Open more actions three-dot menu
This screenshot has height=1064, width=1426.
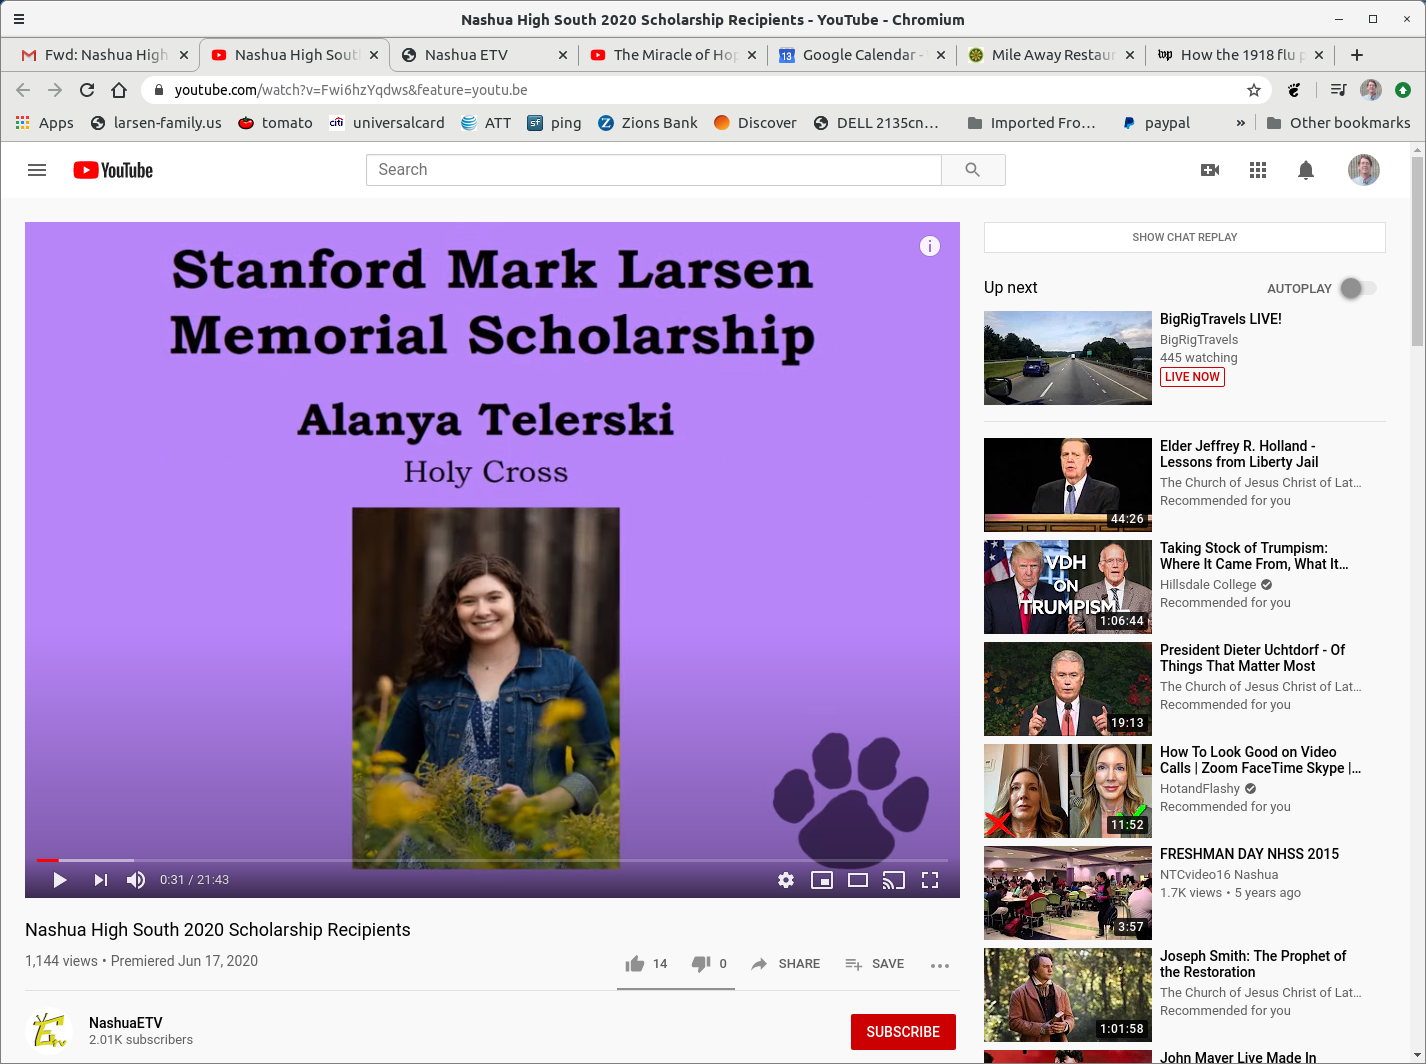940,965
